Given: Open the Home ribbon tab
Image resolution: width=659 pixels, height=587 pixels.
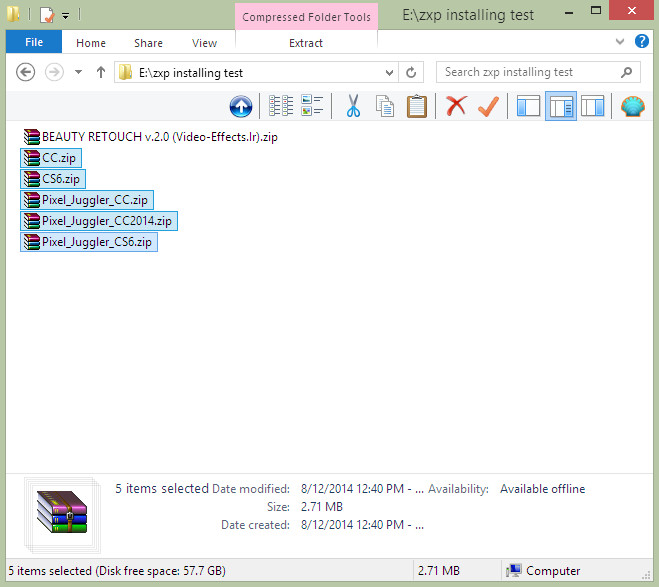Looking at the screenshot, I should coord(91,43).
